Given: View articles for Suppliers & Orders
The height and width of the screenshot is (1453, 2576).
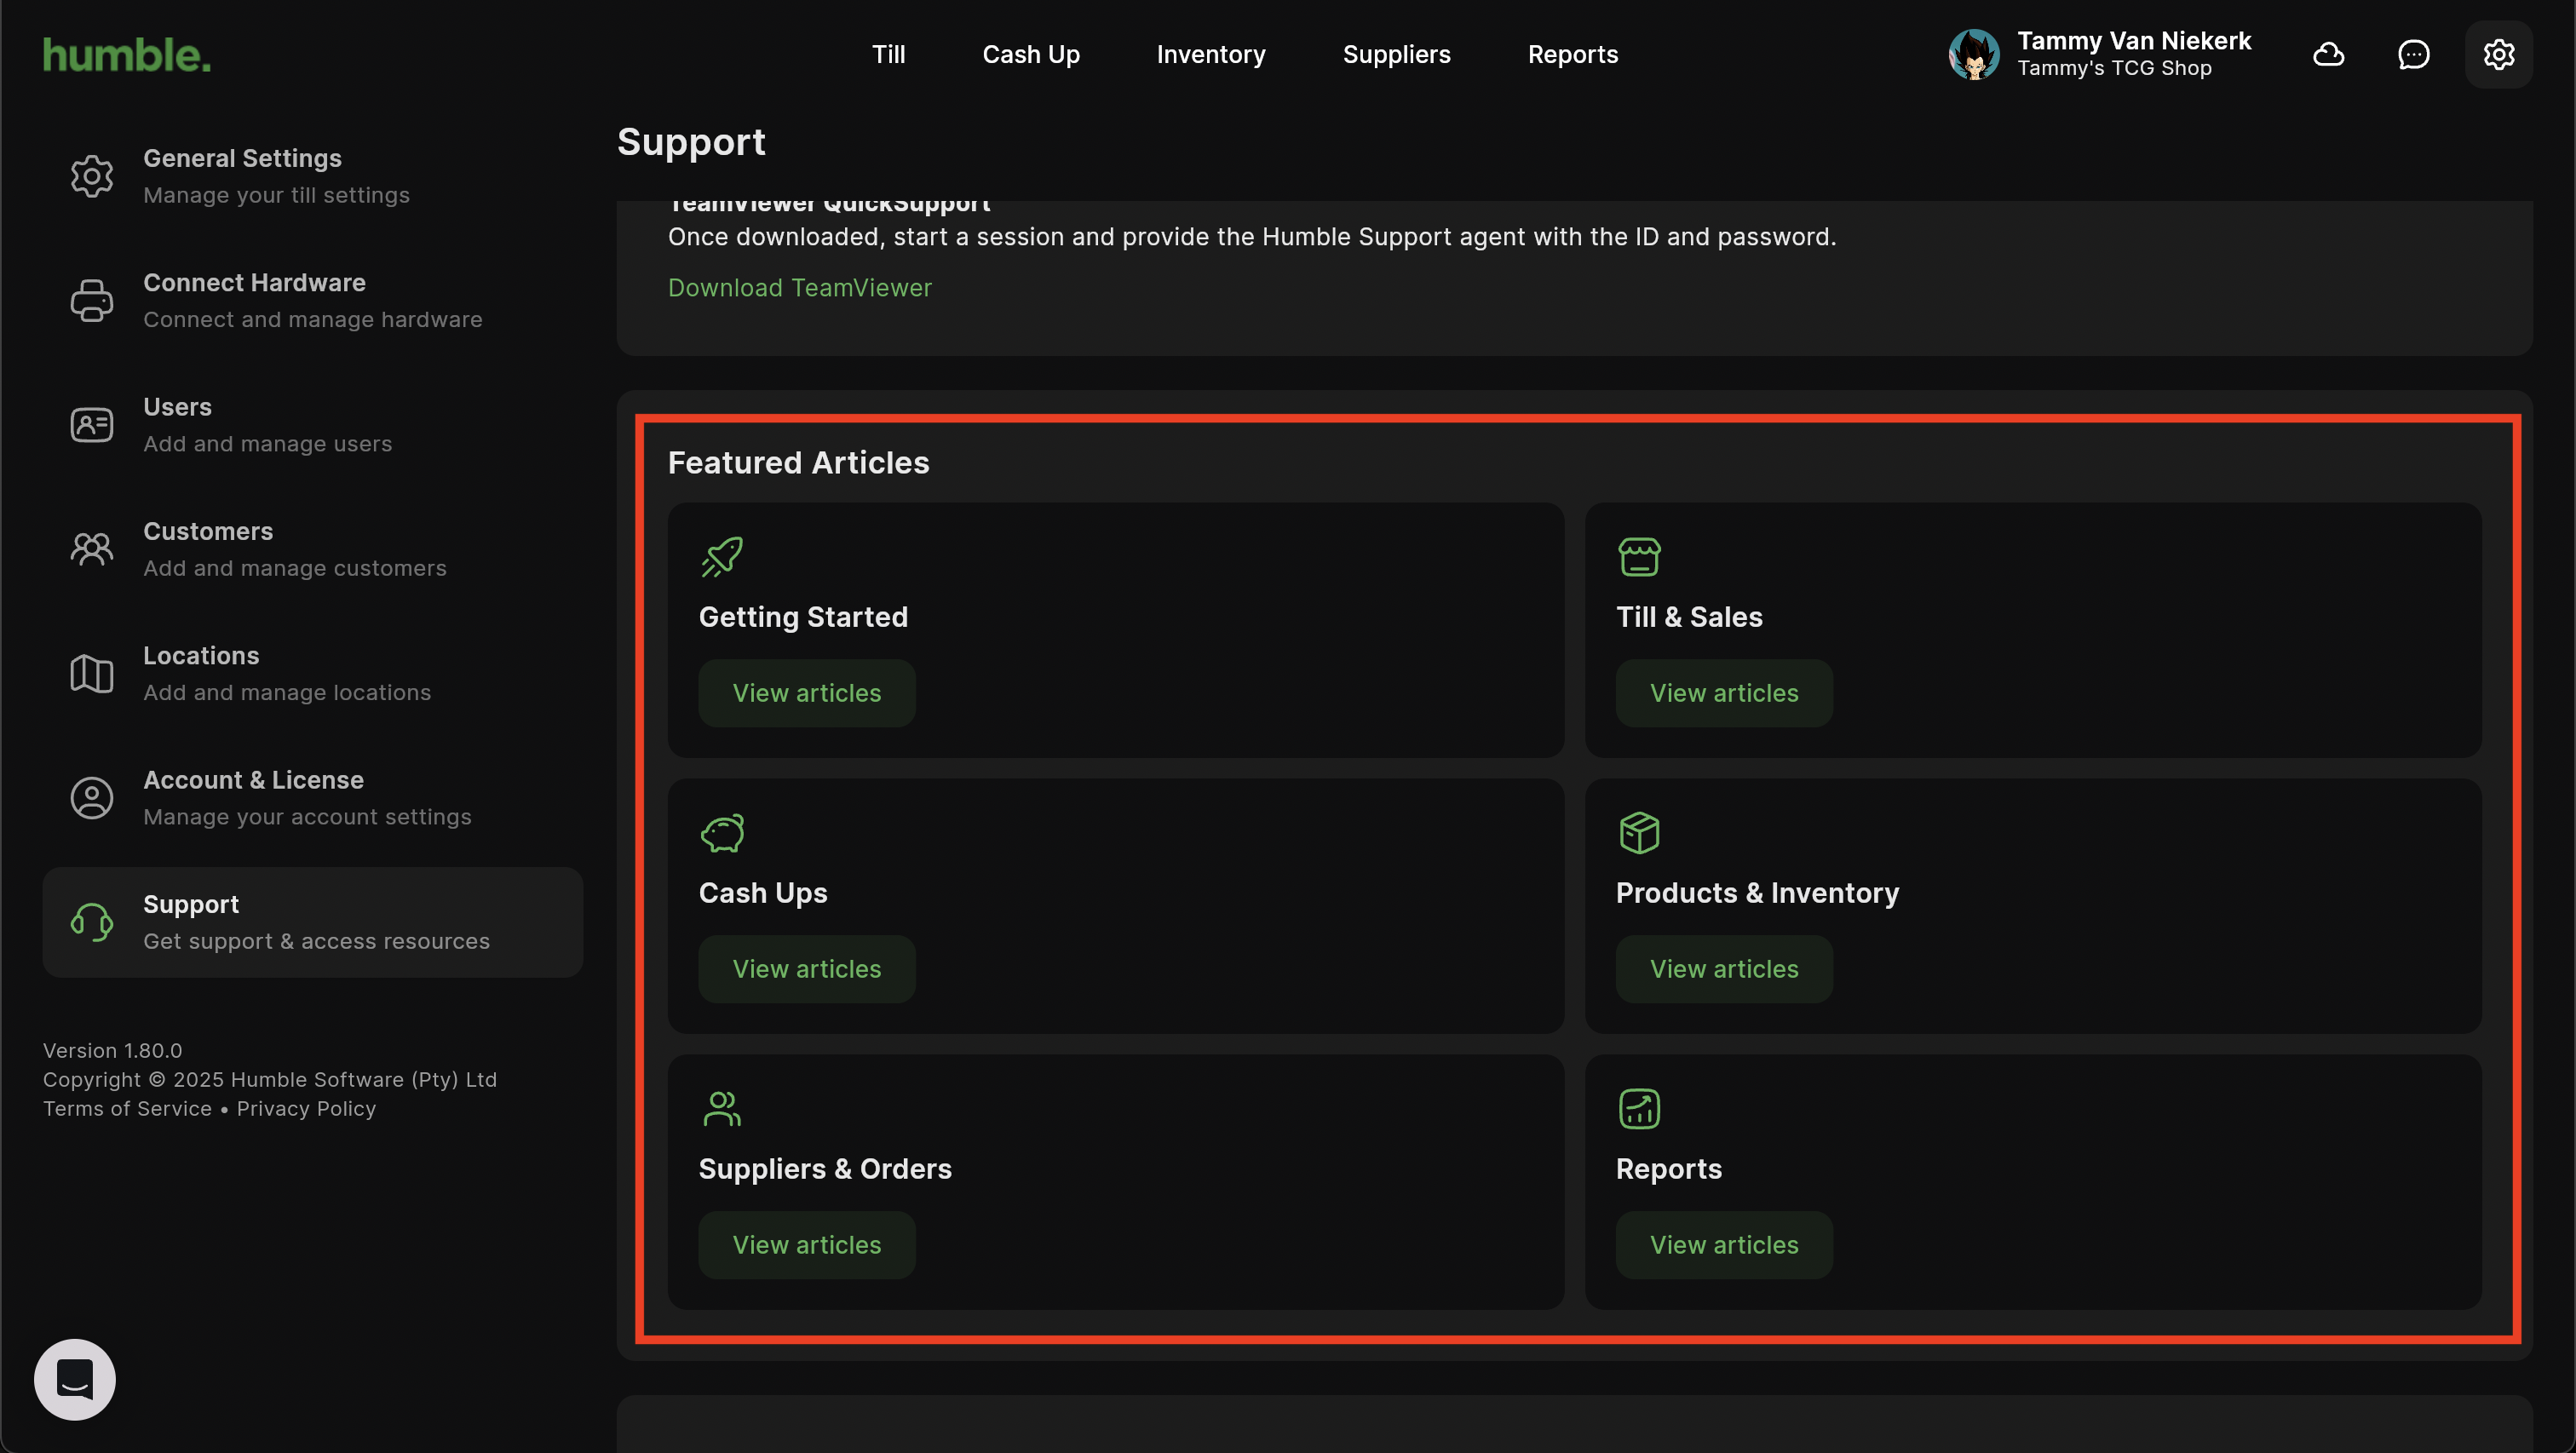Looking at the screenshot, I should click(806, 1245).
